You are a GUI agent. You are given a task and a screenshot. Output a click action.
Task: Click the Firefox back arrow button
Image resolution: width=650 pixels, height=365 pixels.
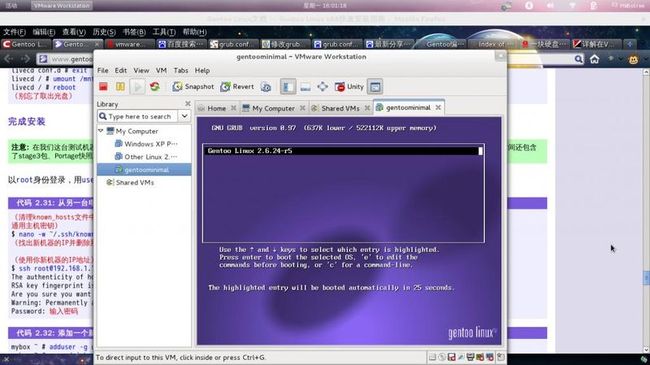tap(9, 59)
